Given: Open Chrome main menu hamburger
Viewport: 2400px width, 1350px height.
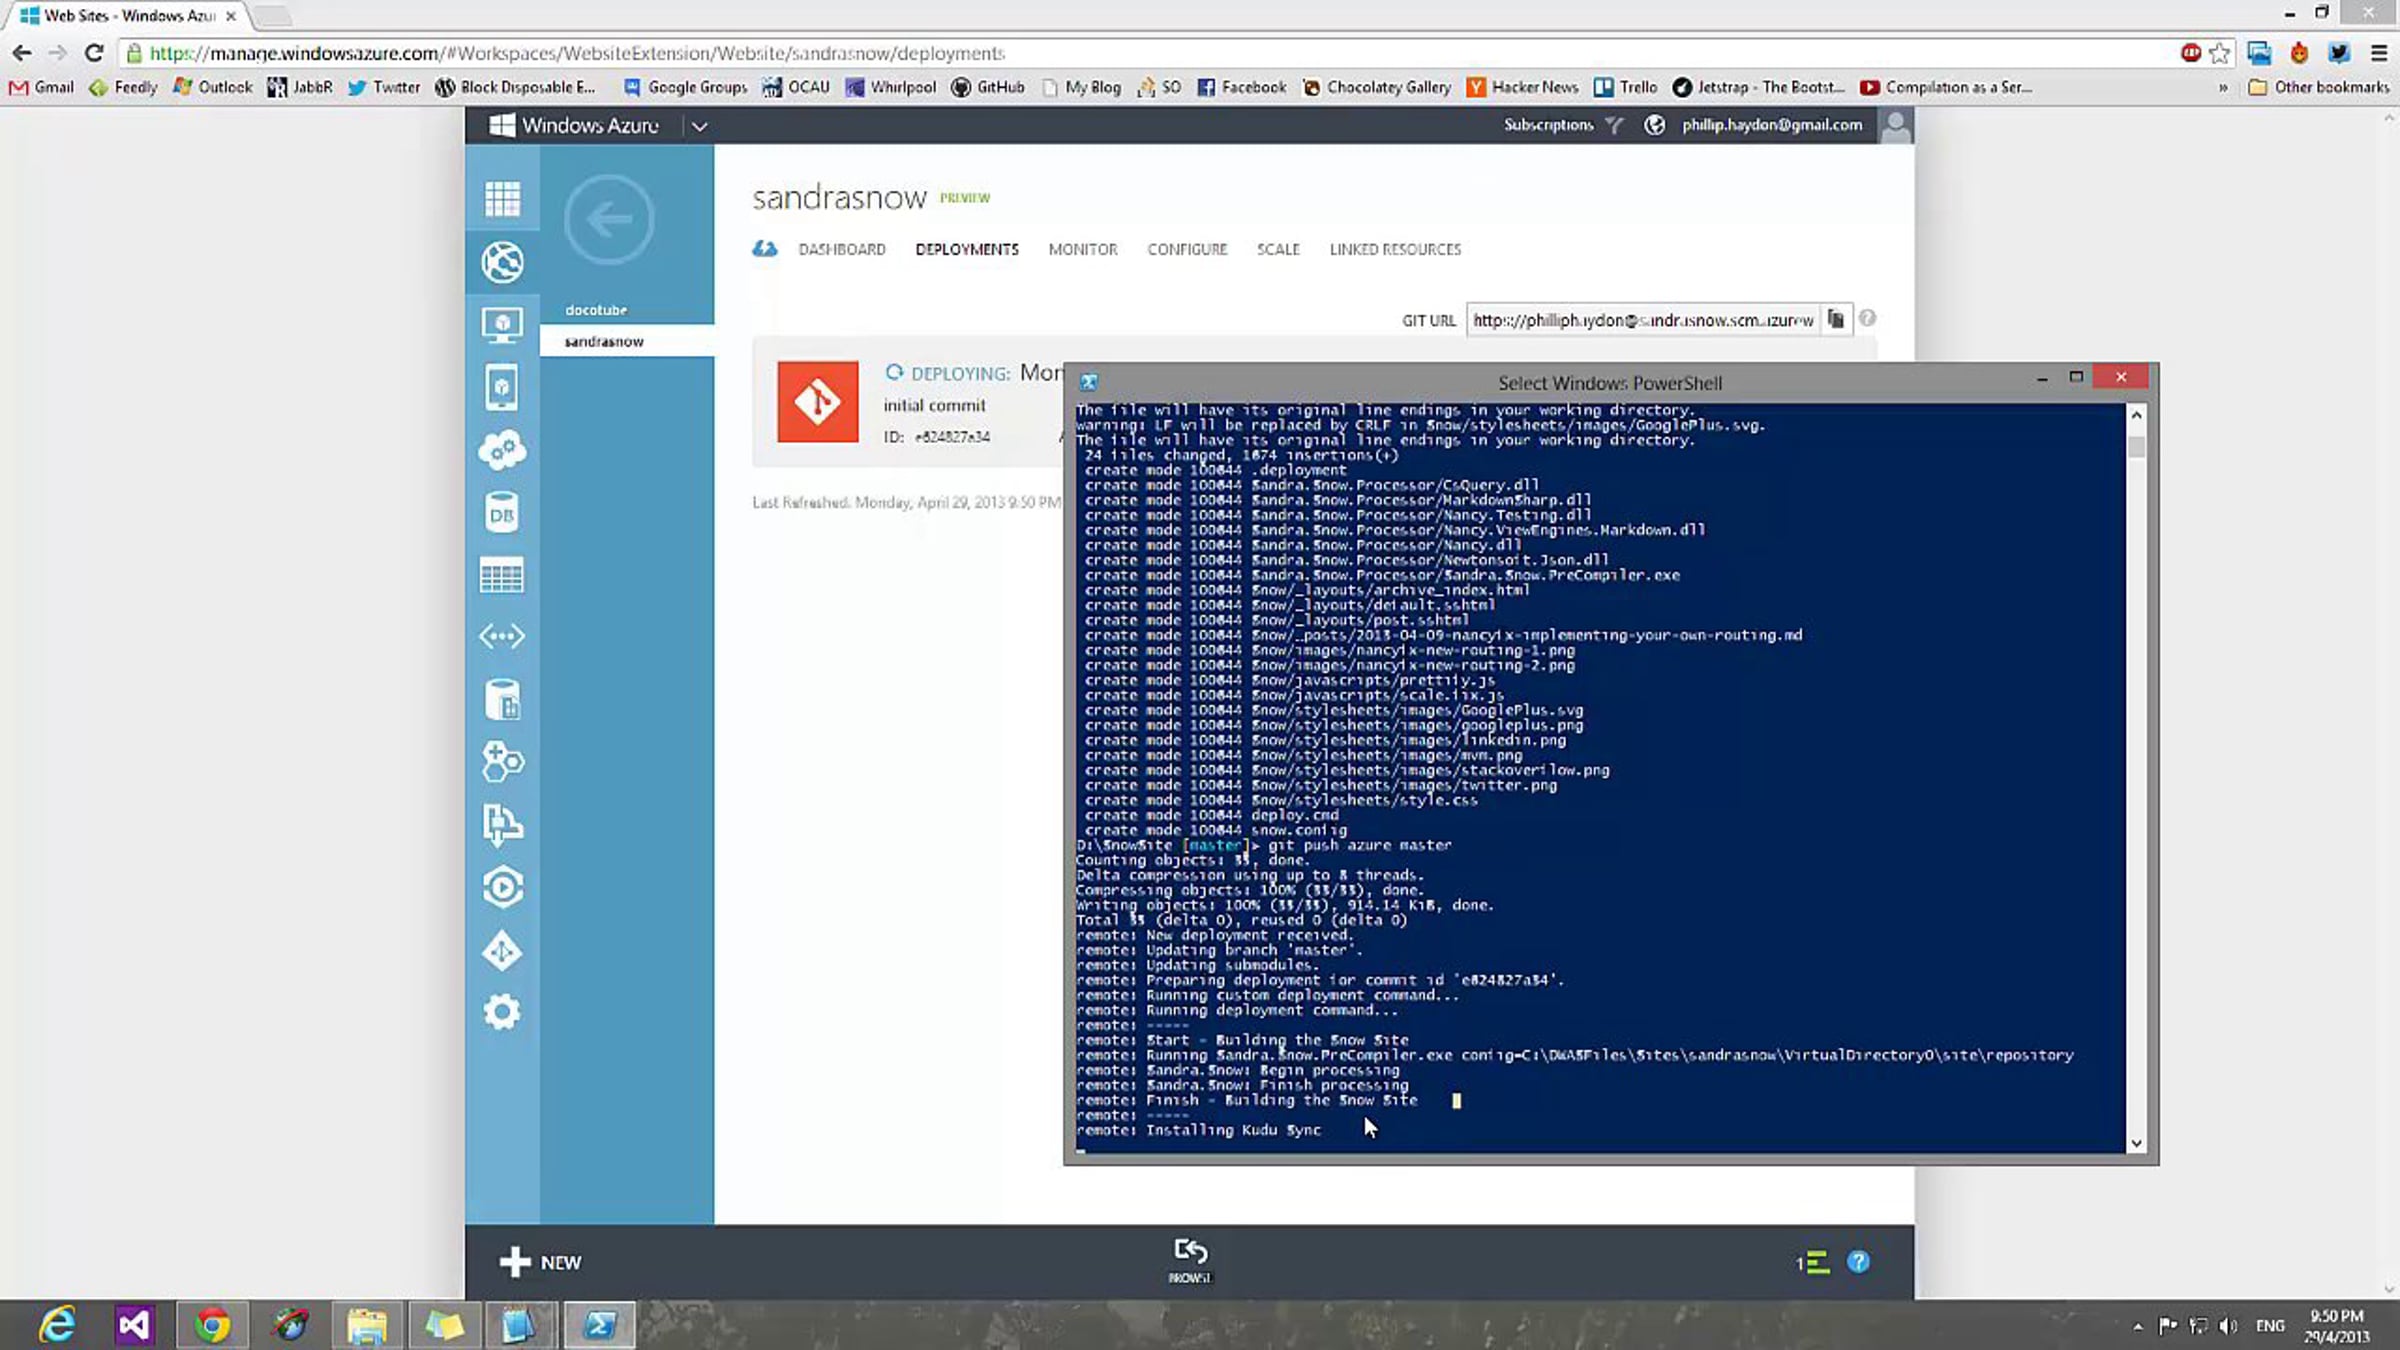Looking at the screenshot, I should coord(2379,53).
